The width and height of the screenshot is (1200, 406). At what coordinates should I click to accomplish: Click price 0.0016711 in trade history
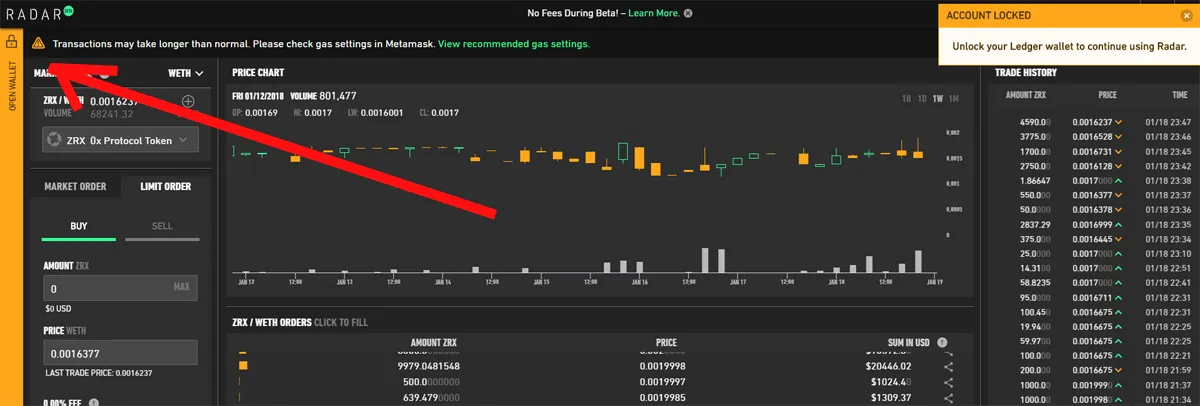1093,298
